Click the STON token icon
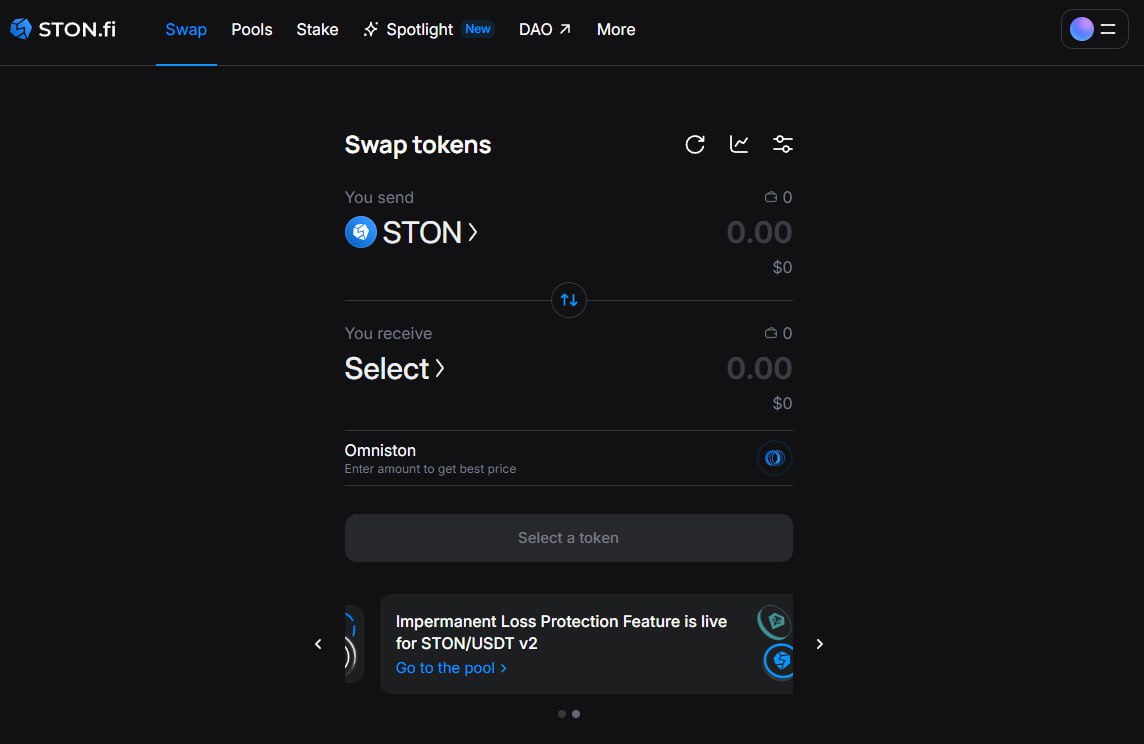 (x=361, y=232)
